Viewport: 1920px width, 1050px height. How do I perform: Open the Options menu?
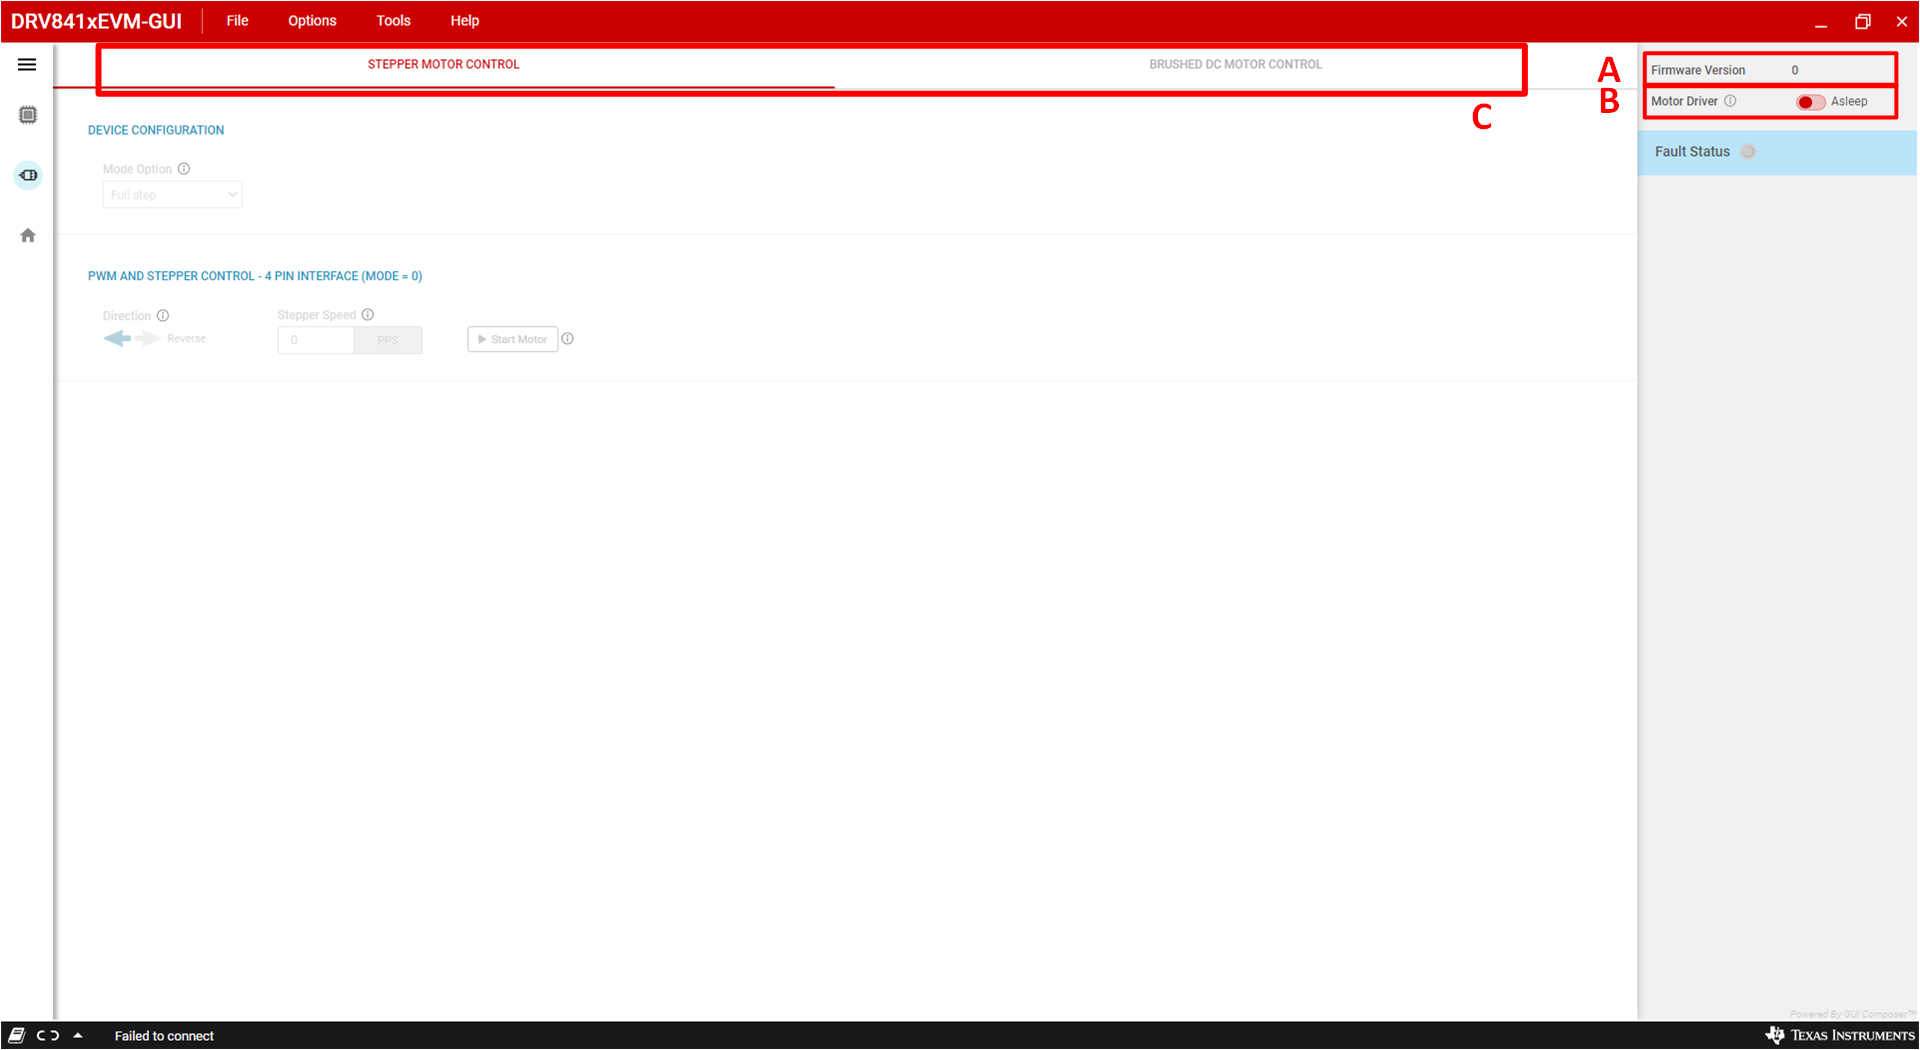tap(312, 21)
